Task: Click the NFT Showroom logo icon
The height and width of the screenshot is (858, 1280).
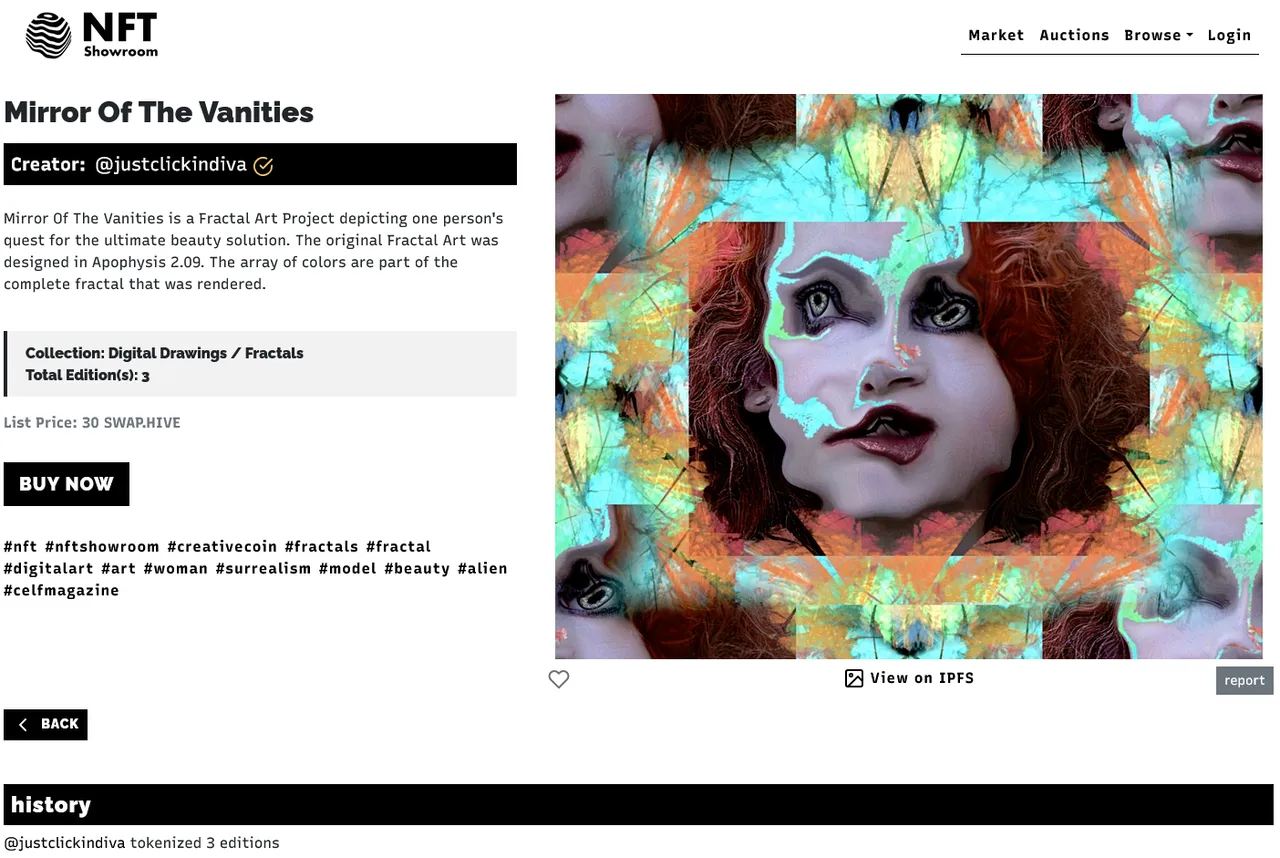Action: [48, 36]
